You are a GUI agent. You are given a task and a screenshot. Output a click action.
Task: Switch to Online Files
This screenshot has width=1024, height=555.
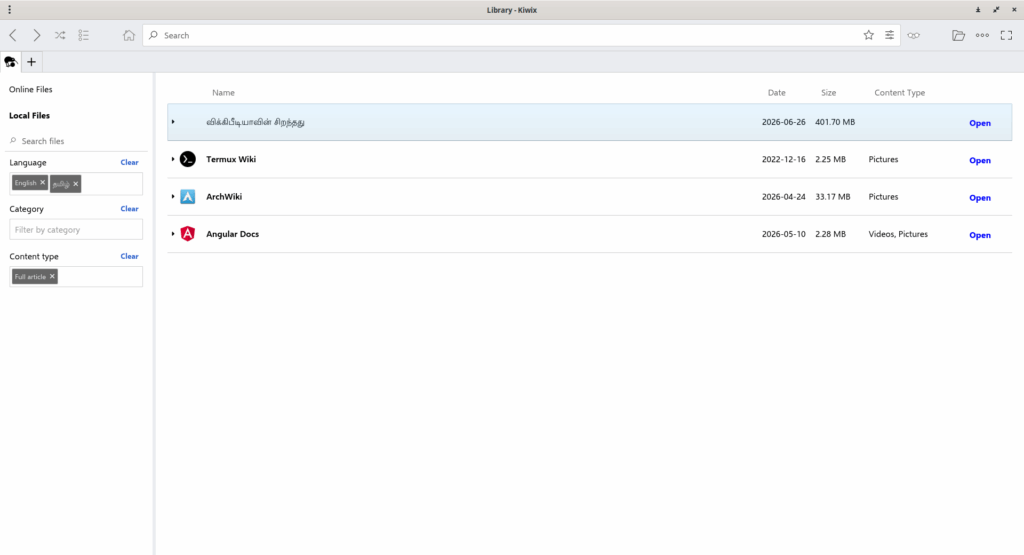point(31,89)
